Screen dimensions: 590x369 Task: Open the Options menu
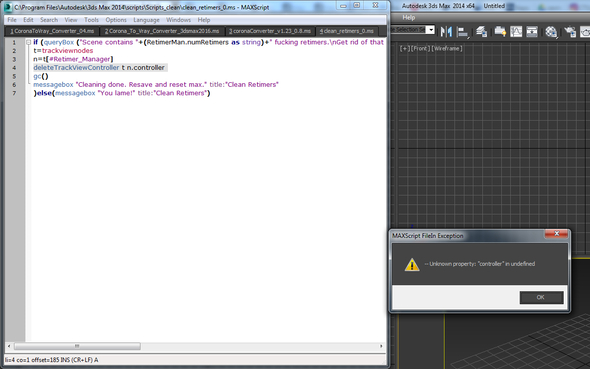116,20
